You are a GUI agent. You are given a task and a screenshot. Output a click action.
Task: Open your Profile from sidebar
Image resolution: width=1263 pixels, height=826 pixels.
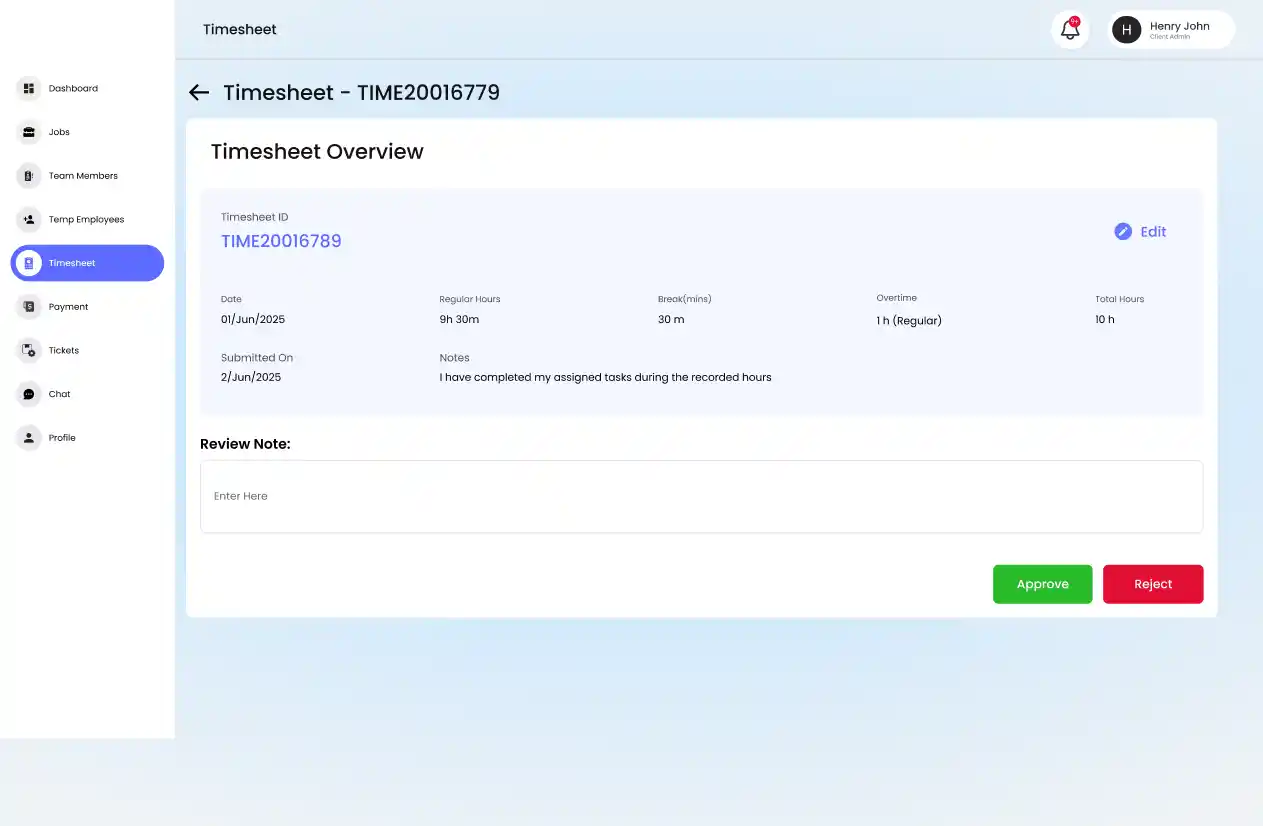[61, 437]
